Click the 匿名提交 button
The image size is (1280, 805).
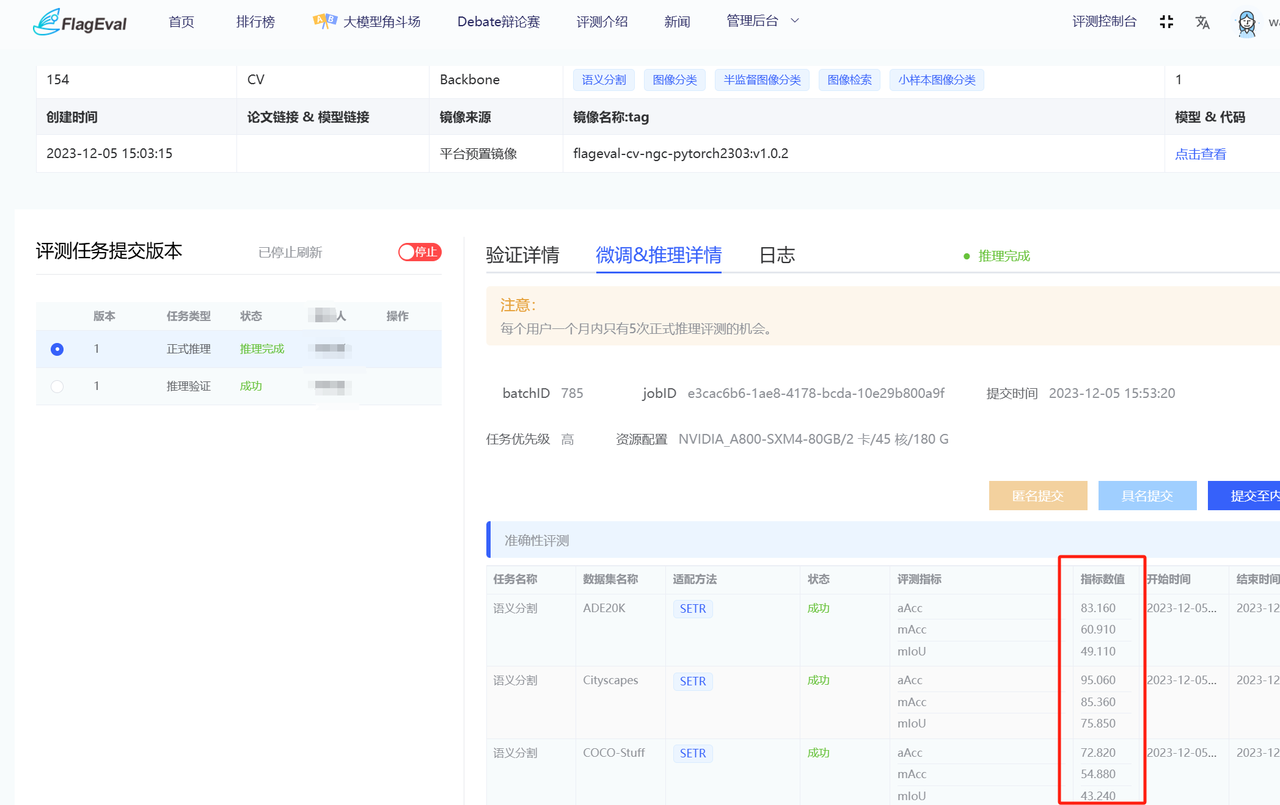pos(1037,495)
